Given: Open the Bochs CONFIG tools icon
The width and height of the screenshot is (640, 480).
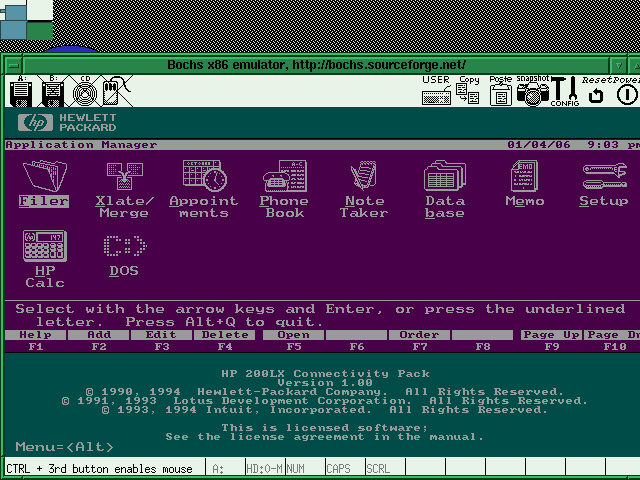Looking at the screenshot, I should tap(565, 91).
